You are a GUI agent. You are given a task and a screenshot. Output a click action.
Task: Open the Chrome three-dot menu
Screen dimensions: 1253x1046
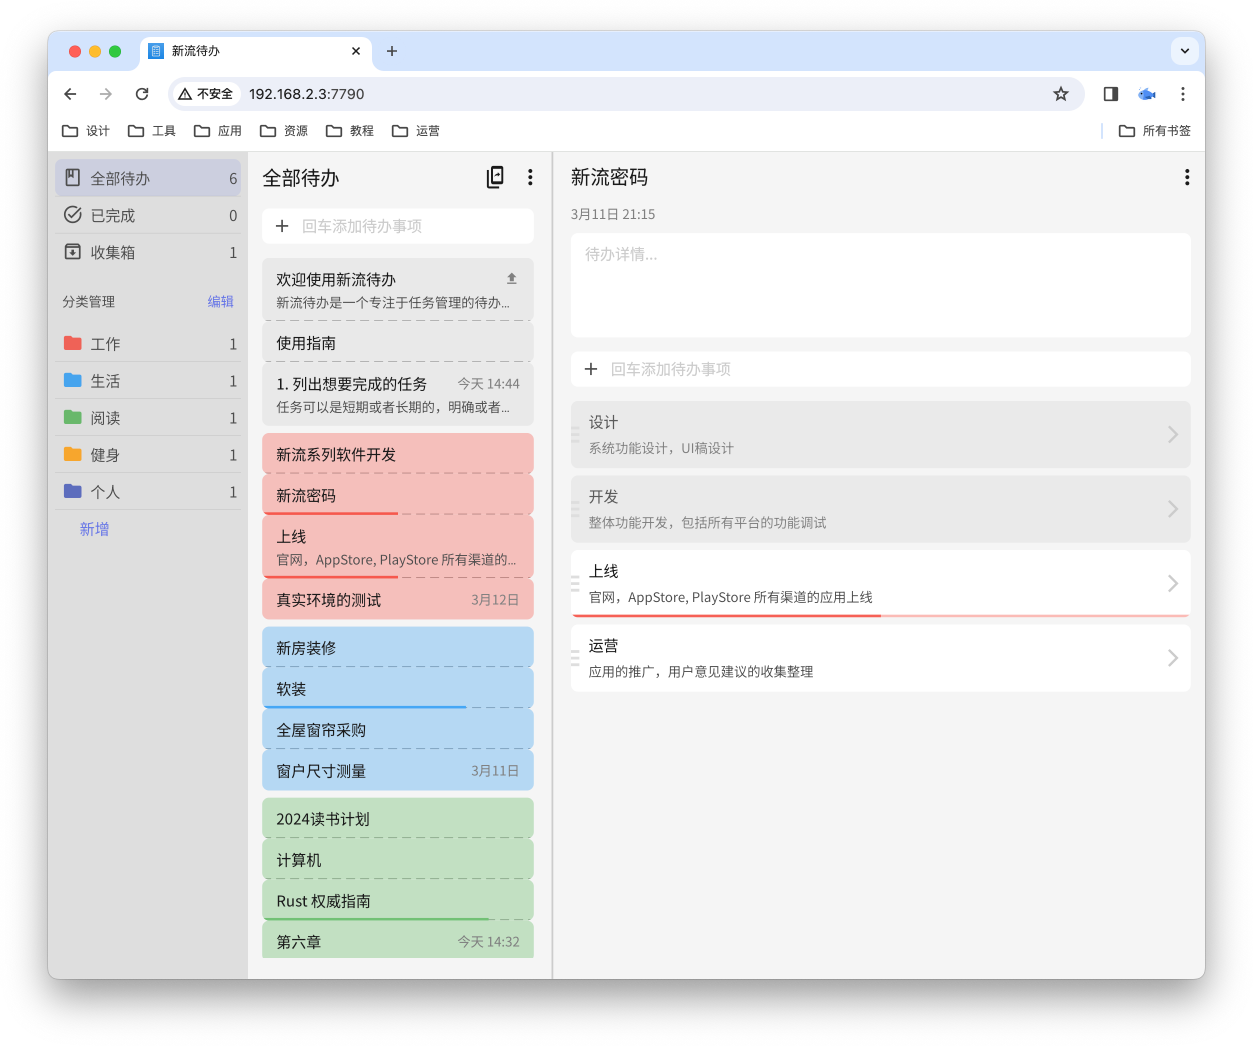(x=1183, y=94)
